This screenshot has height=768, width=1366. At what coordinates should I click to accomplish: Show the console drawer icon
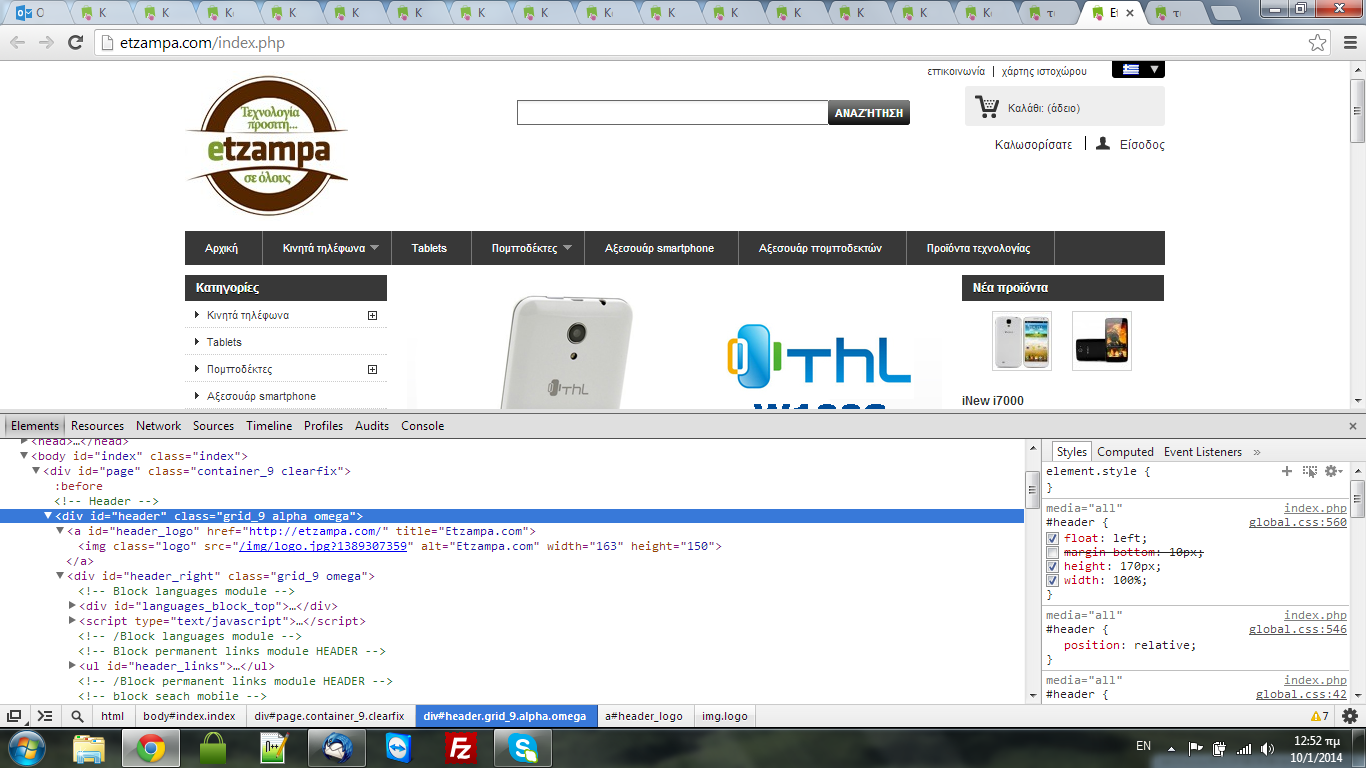(x=45, y=716)
